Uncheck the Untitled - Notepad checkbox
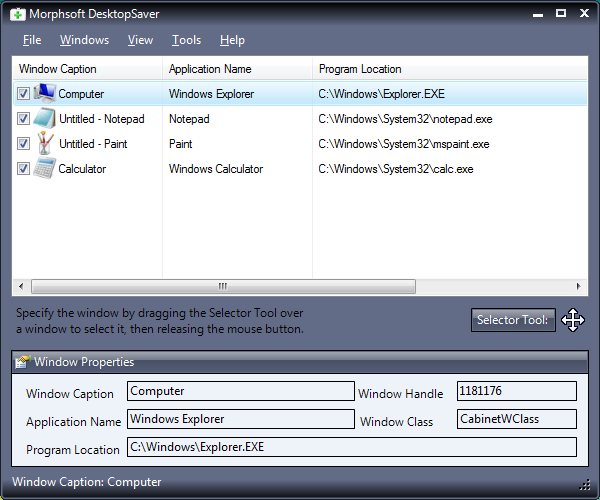600x500 pixels. click(23, 118)
